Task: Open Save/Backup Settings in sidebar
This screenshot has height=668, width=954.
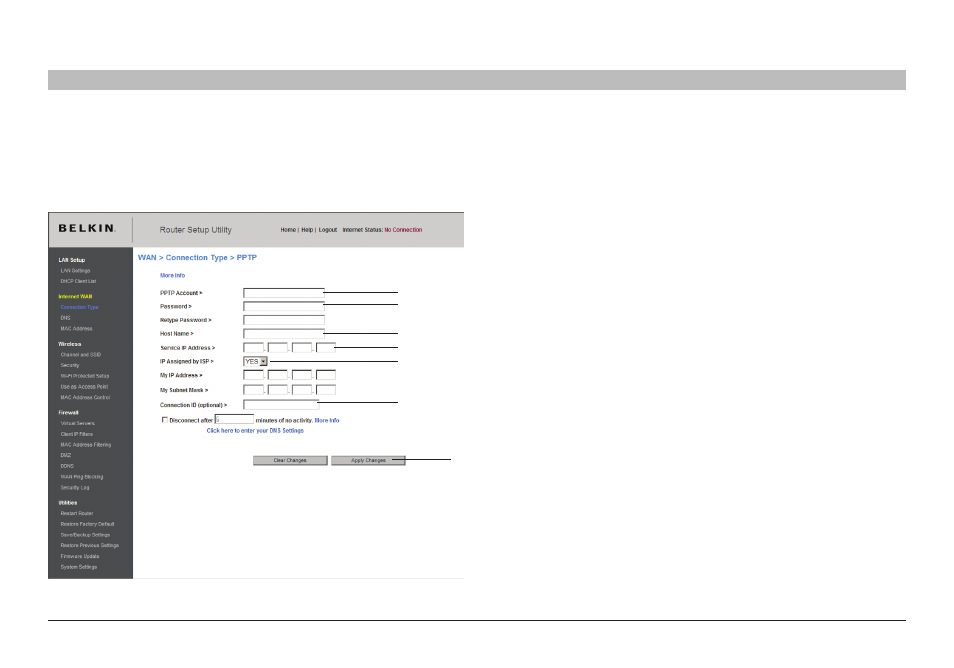Action: [85, 535]
